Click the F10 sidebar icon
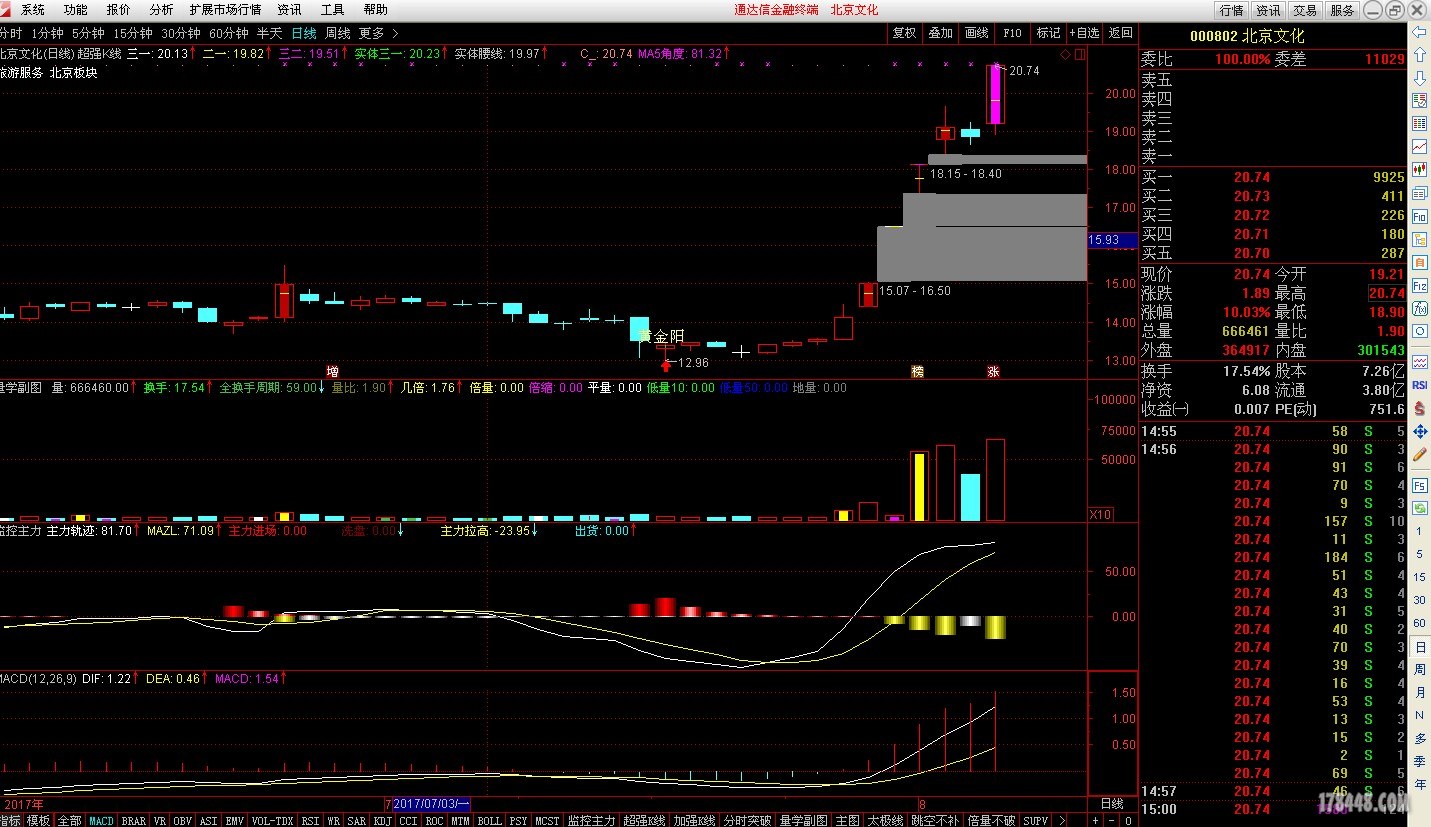The width and height of the screenshot is (1431, 827). (x=1419, y=216)
